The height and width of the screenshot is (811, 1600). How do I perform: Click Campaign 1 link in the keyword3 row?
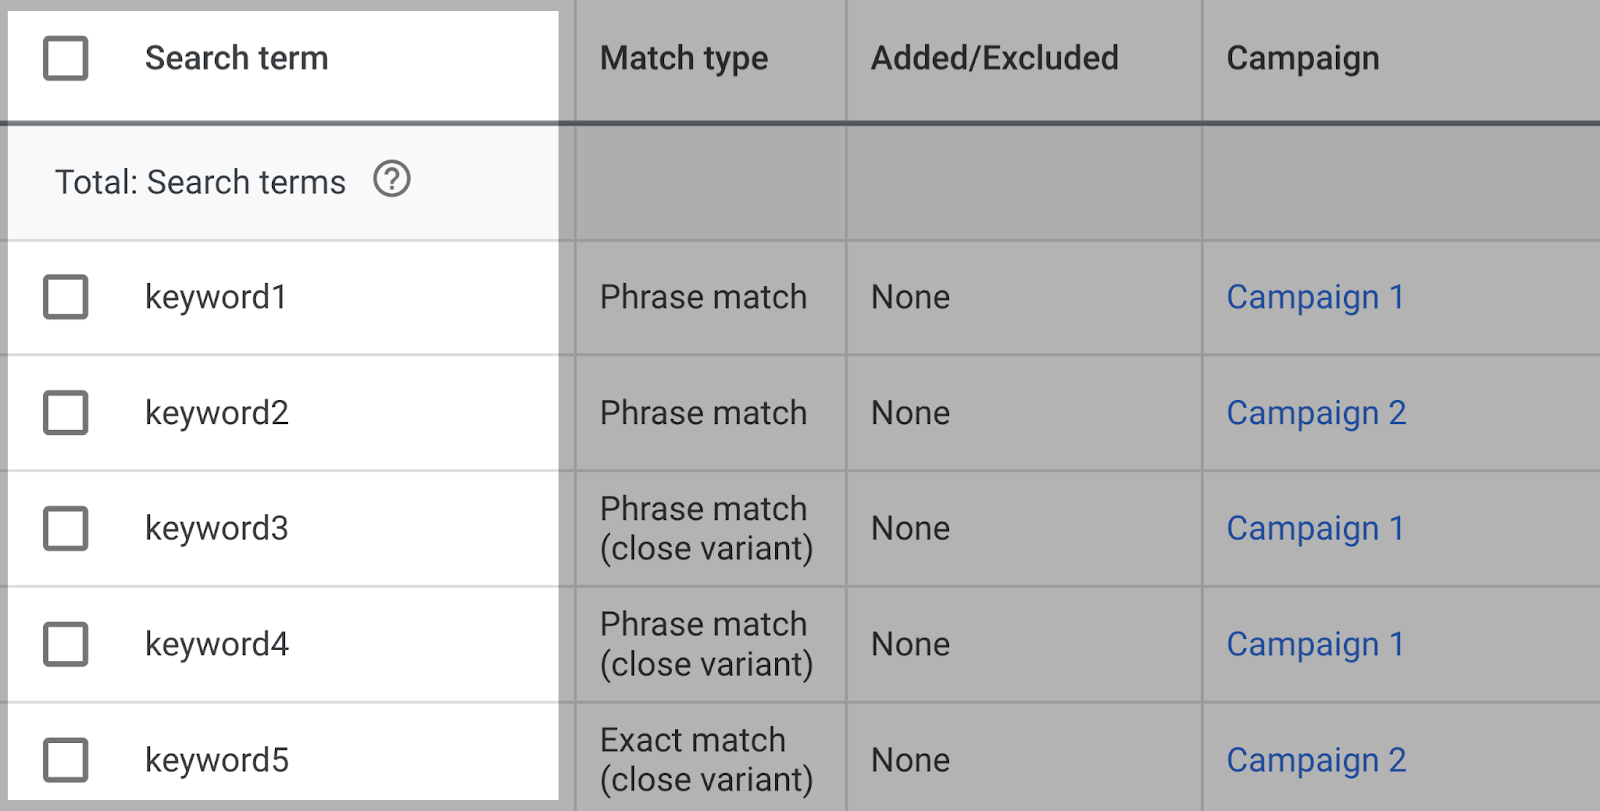point(1315,529)
